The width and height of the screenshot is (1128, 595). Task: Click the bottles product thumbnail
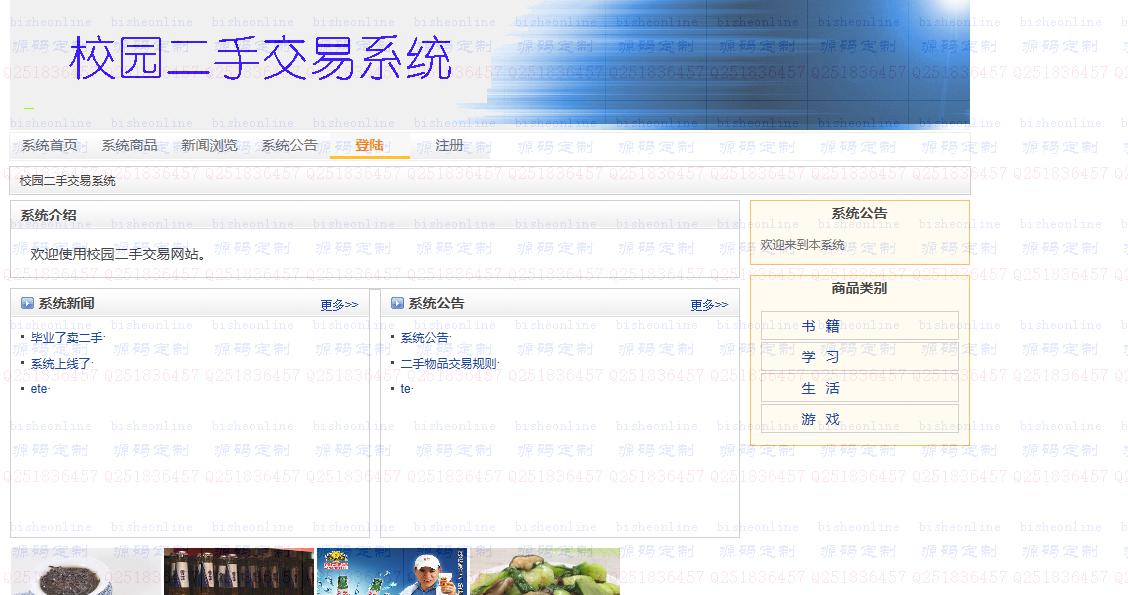[239, 571]
